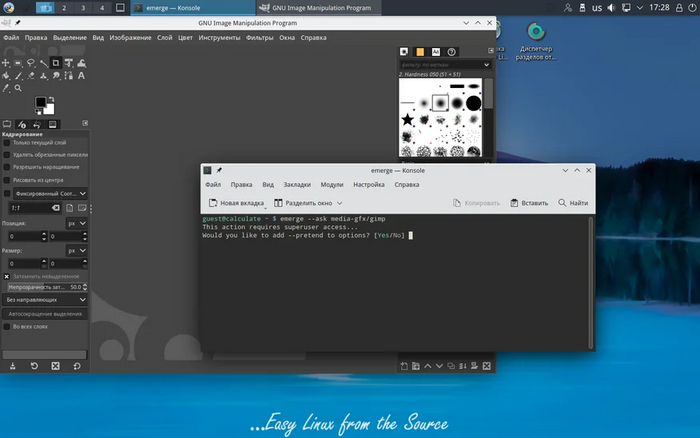Open the 'Инструменты' menu in GIMP
The width and height of the screenshot is (700, 438).
pyautogui.click(x=219, y=38)
